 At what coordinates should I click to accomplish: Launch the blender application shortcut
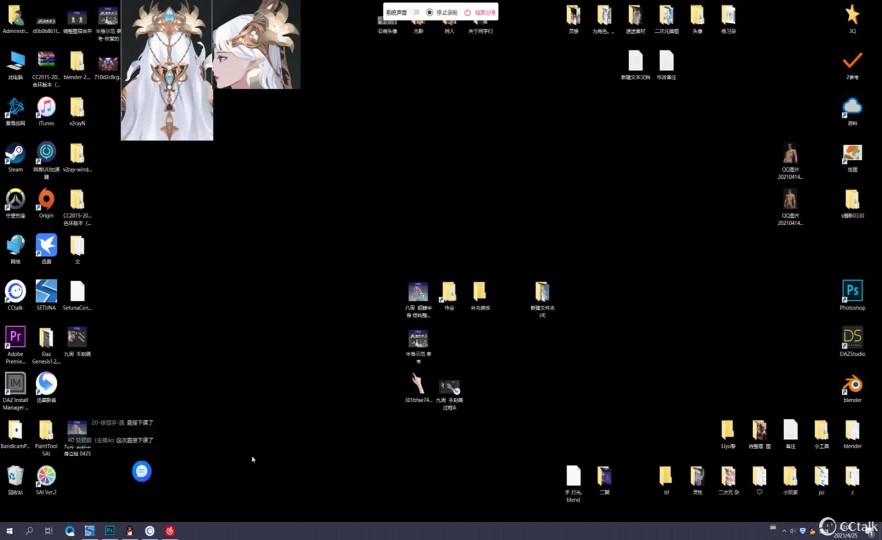click(852, 388)
